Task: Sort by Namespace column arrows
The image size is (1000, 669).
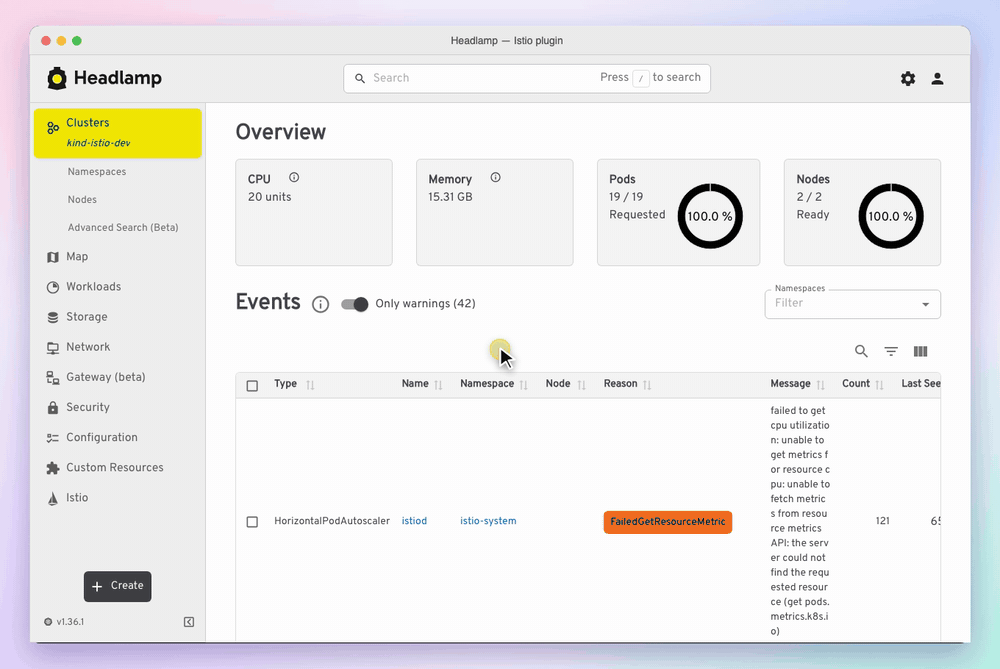Action: (524, 385)
